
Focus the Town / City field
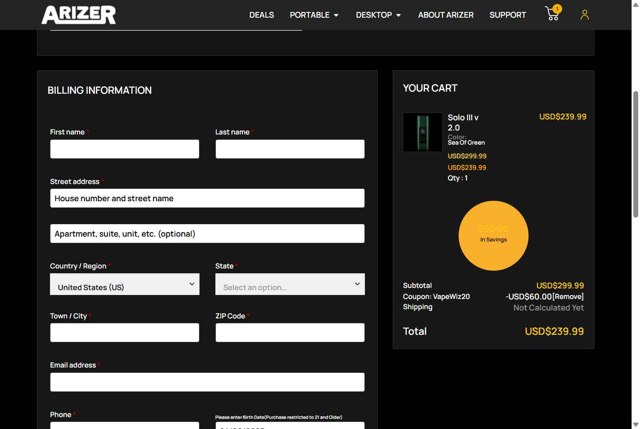124,332
